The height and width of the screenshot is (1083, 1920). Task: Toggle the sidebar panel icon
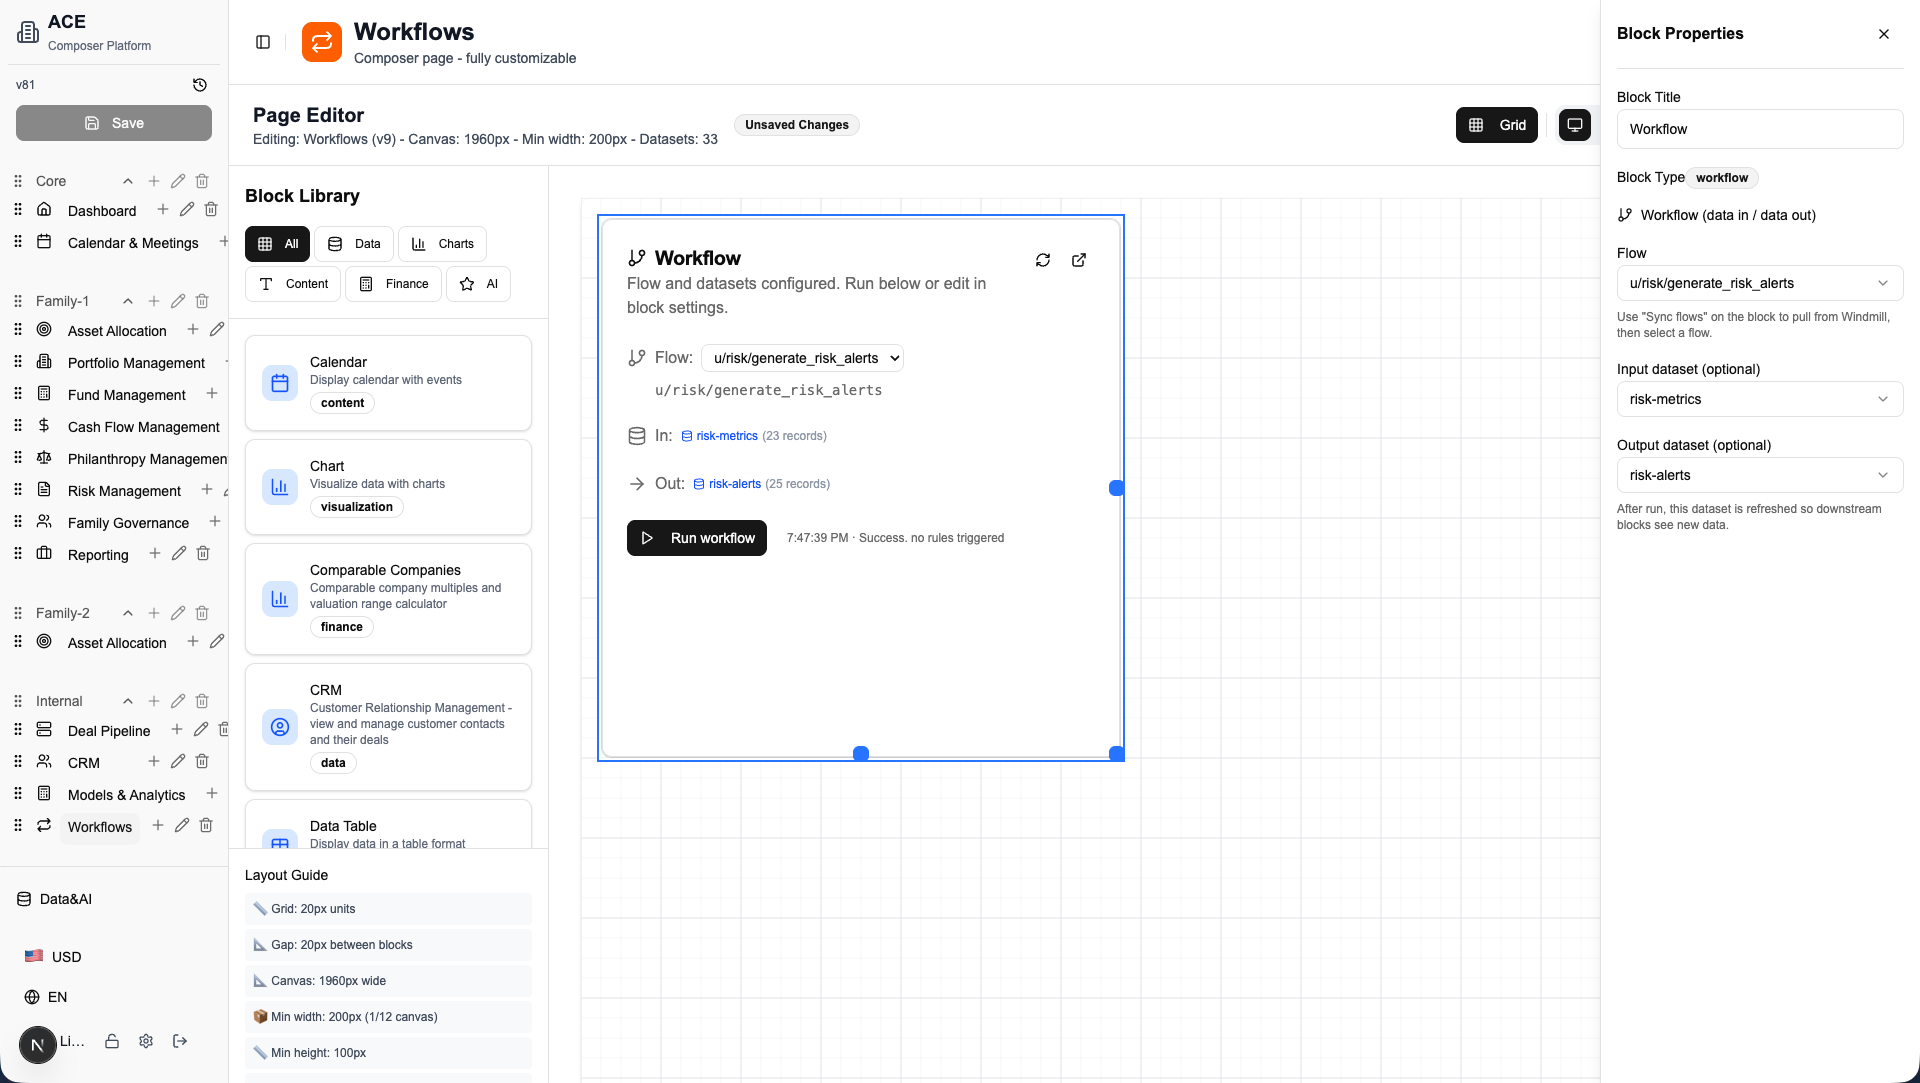click(x=263, y=42)
